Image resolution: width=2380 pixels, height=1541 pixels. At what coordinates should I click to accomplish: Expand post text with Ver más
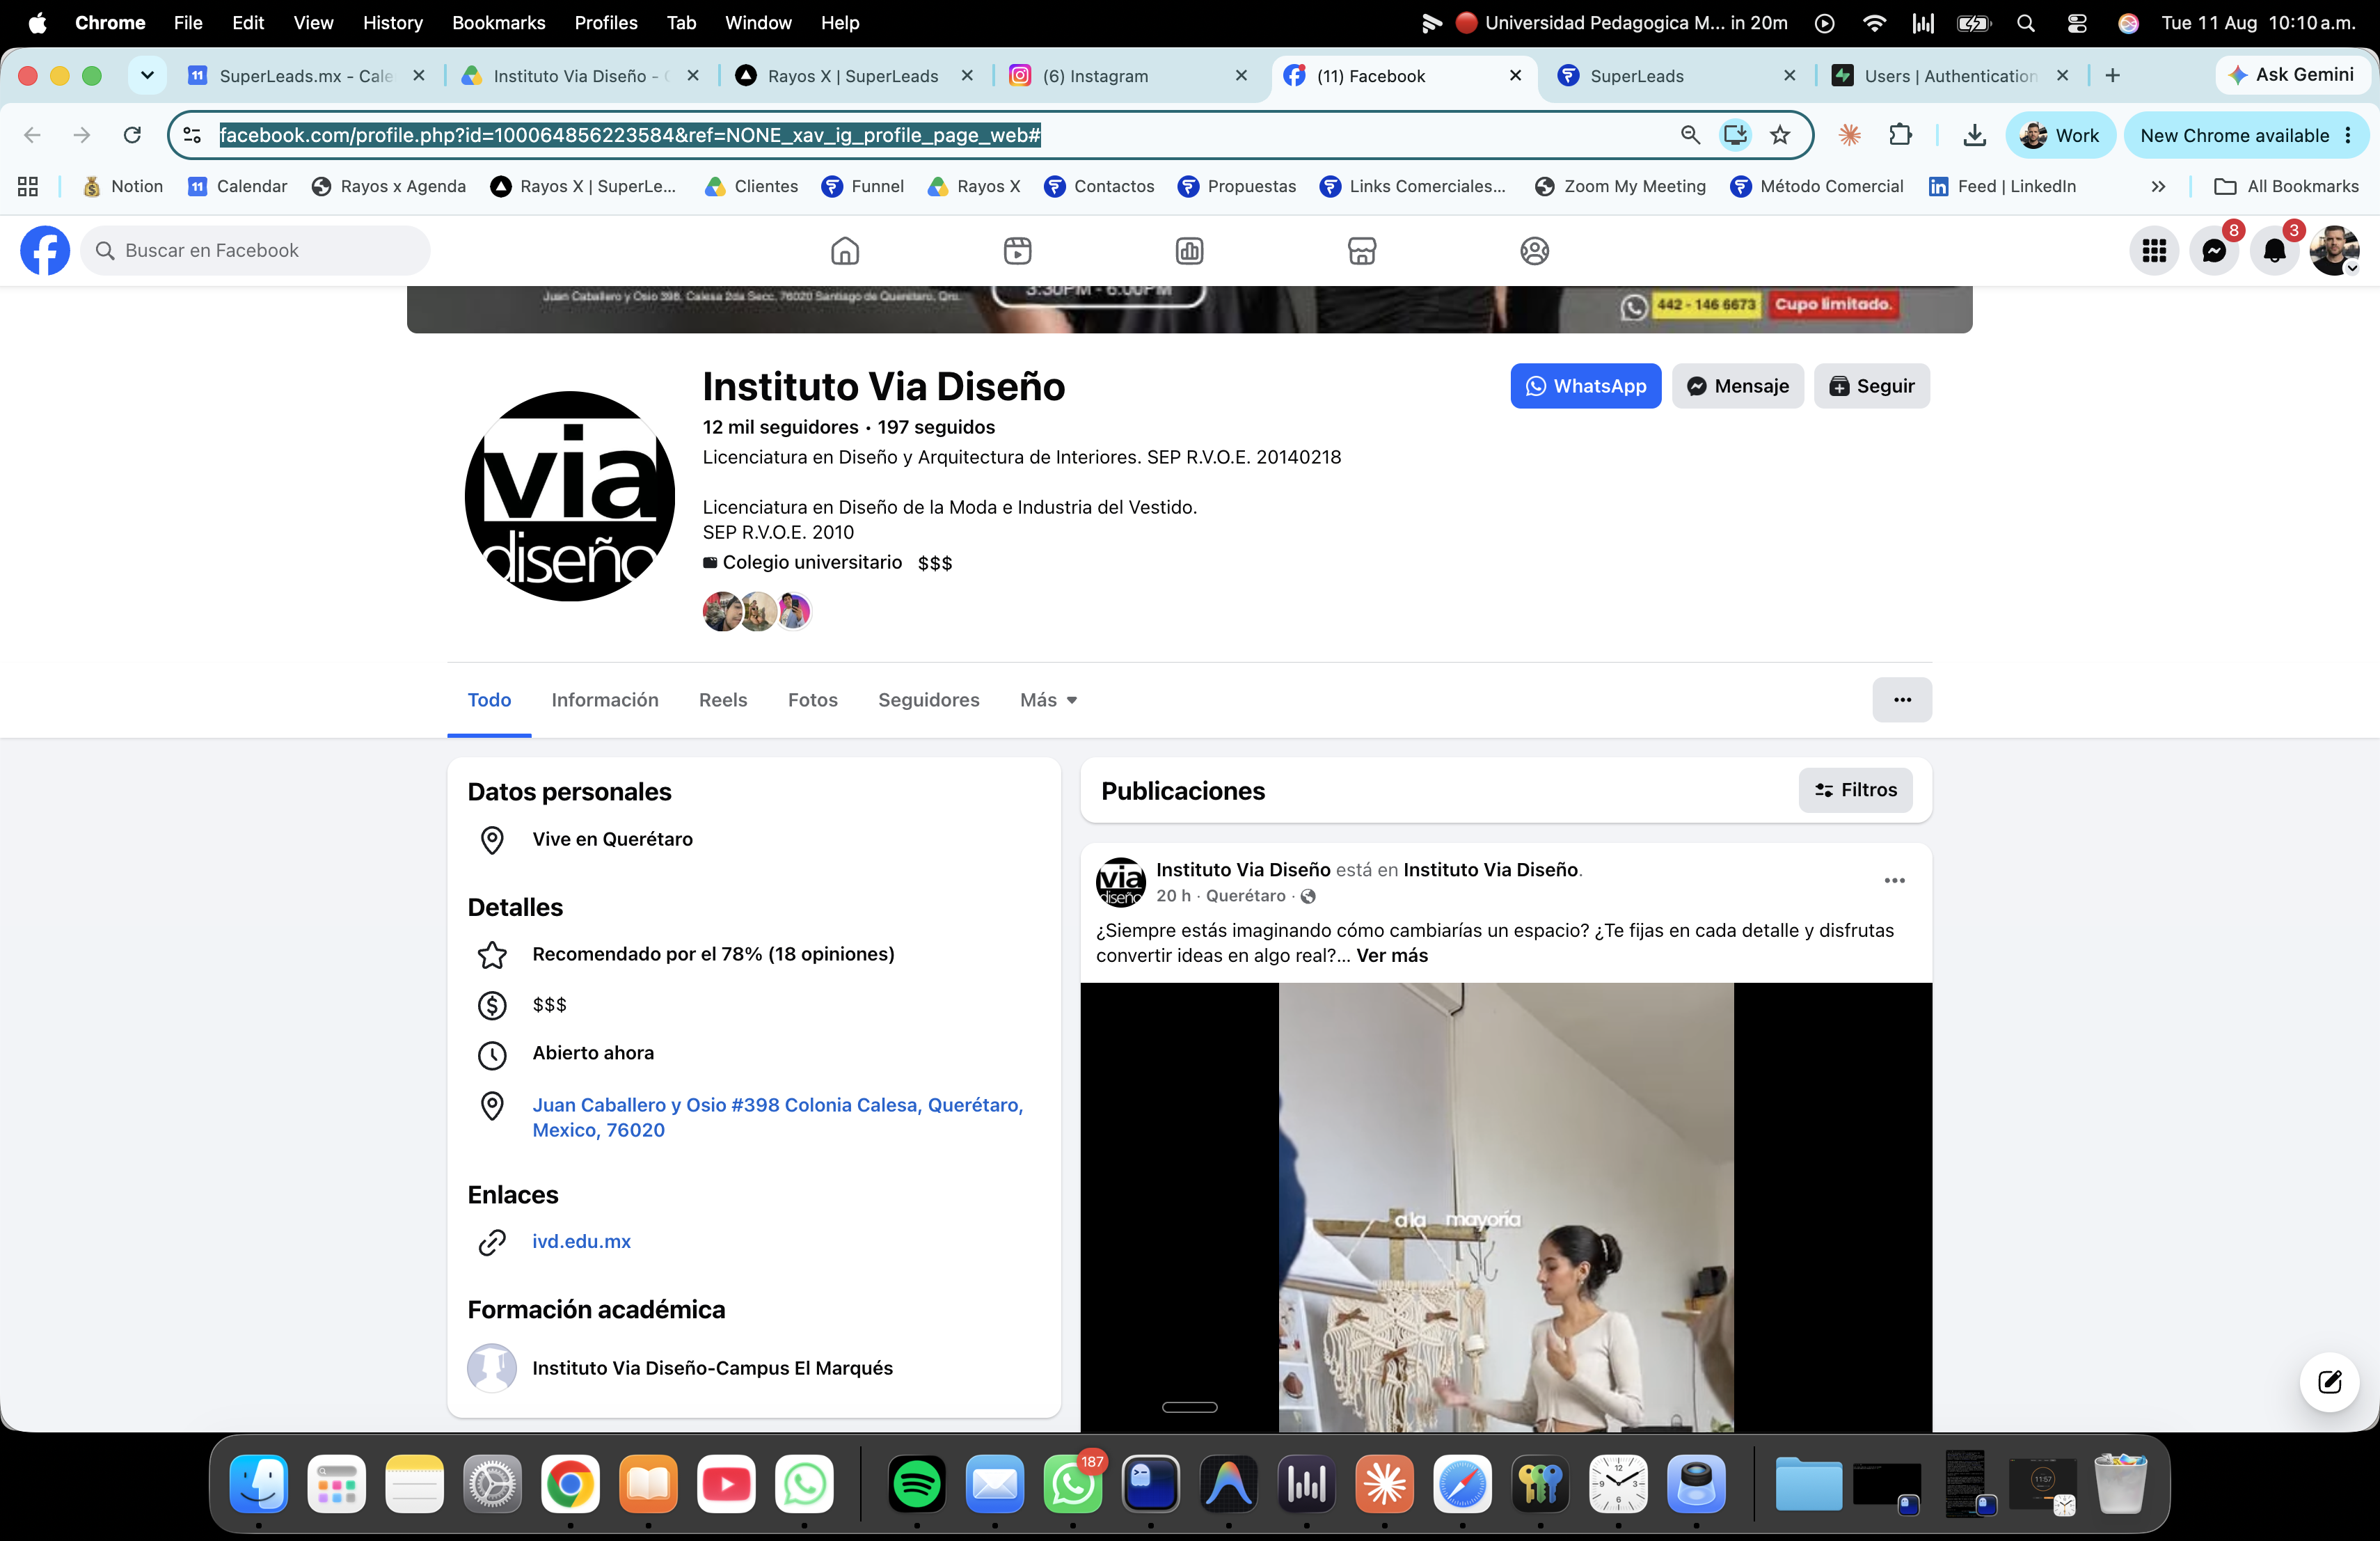pyautogui.click(x=1391, y=955)
